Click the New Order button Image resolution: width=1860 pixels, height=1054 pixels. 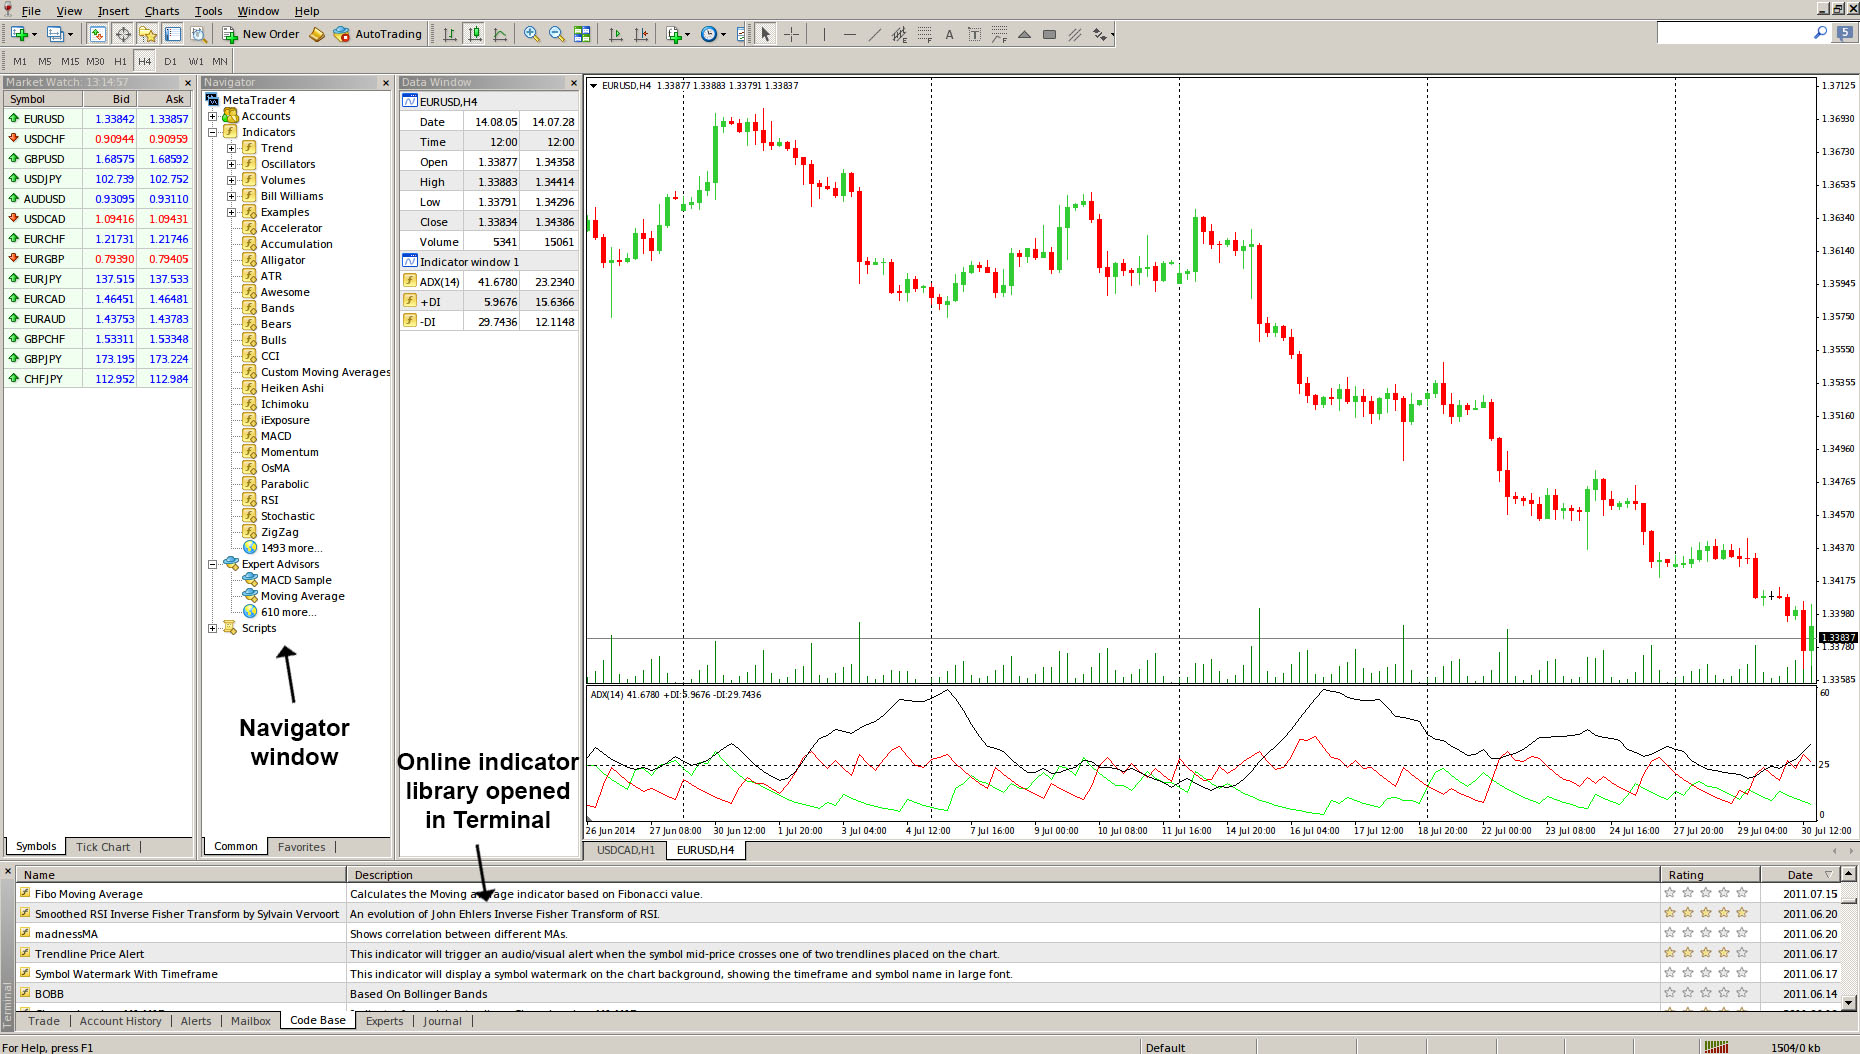coord(260,34)
